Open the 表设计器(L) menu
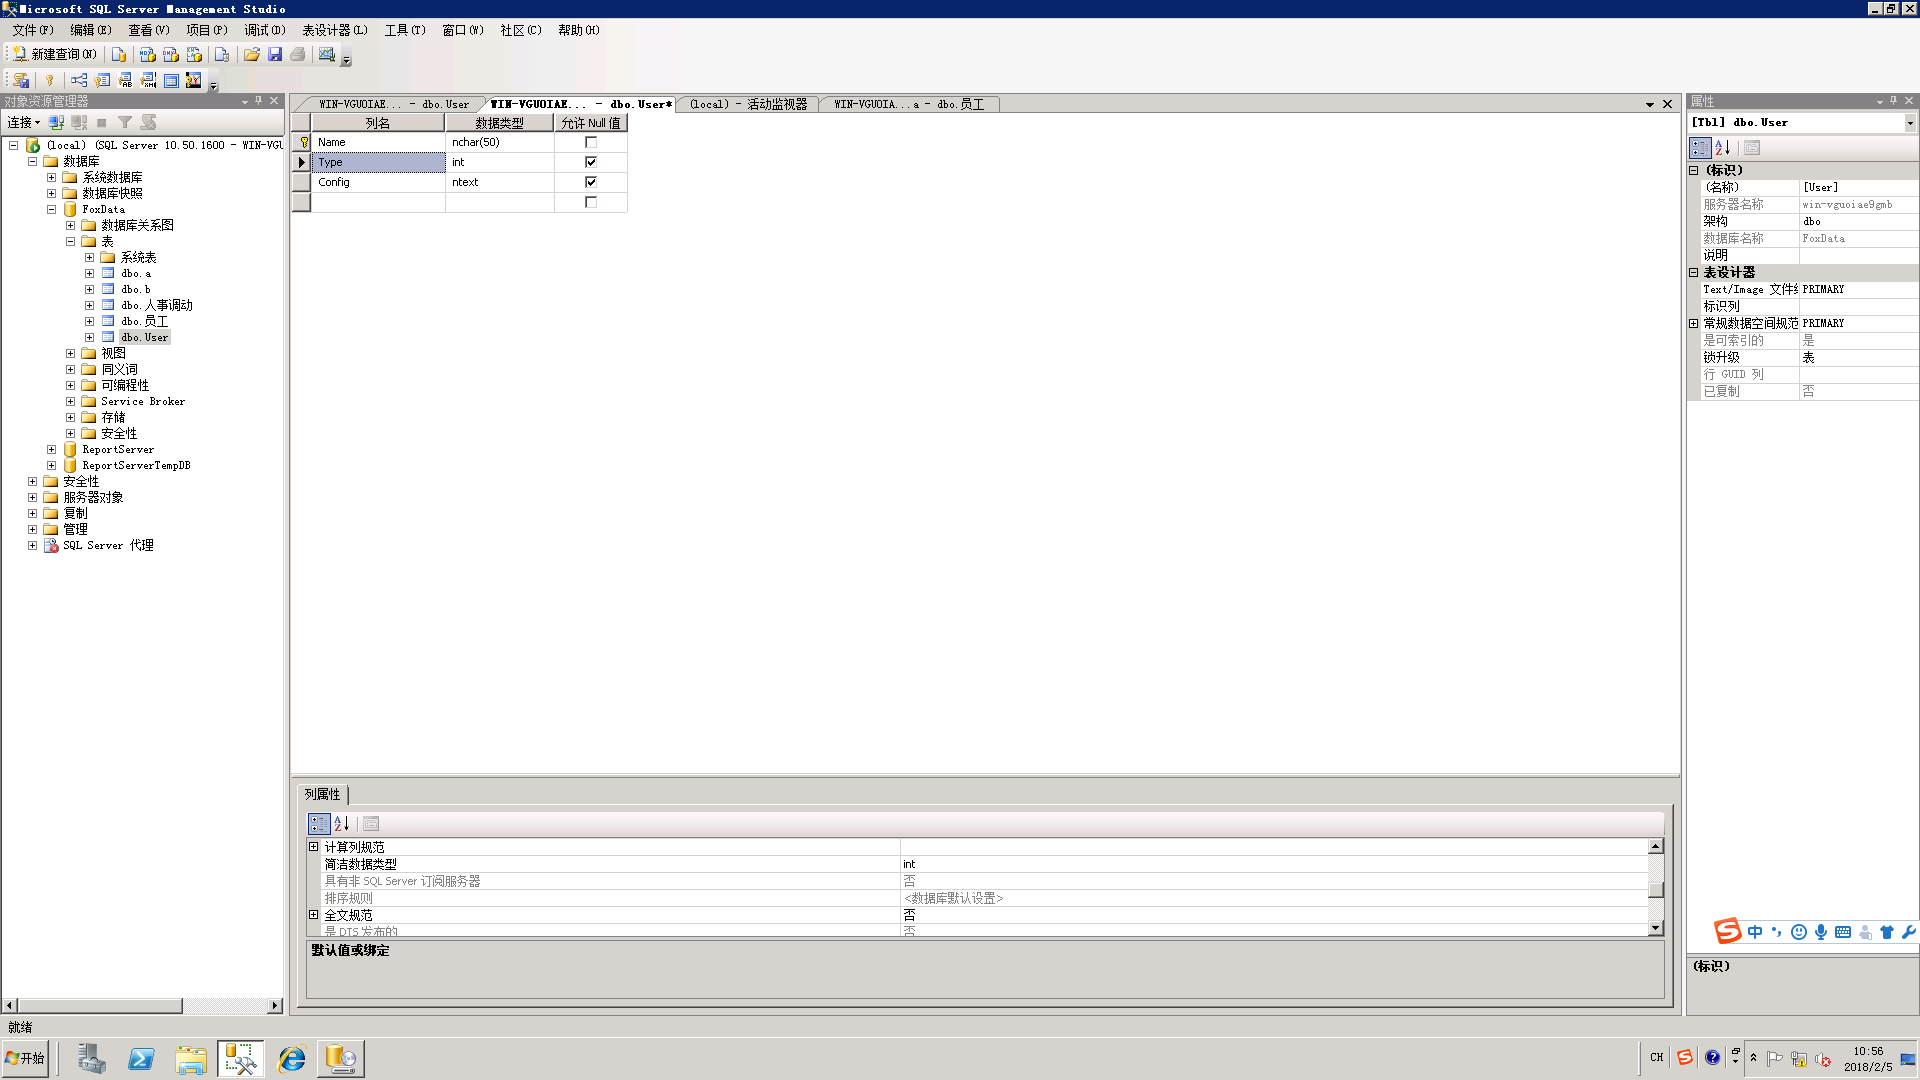This screenshot has height=1080, width=1920. 335,30
